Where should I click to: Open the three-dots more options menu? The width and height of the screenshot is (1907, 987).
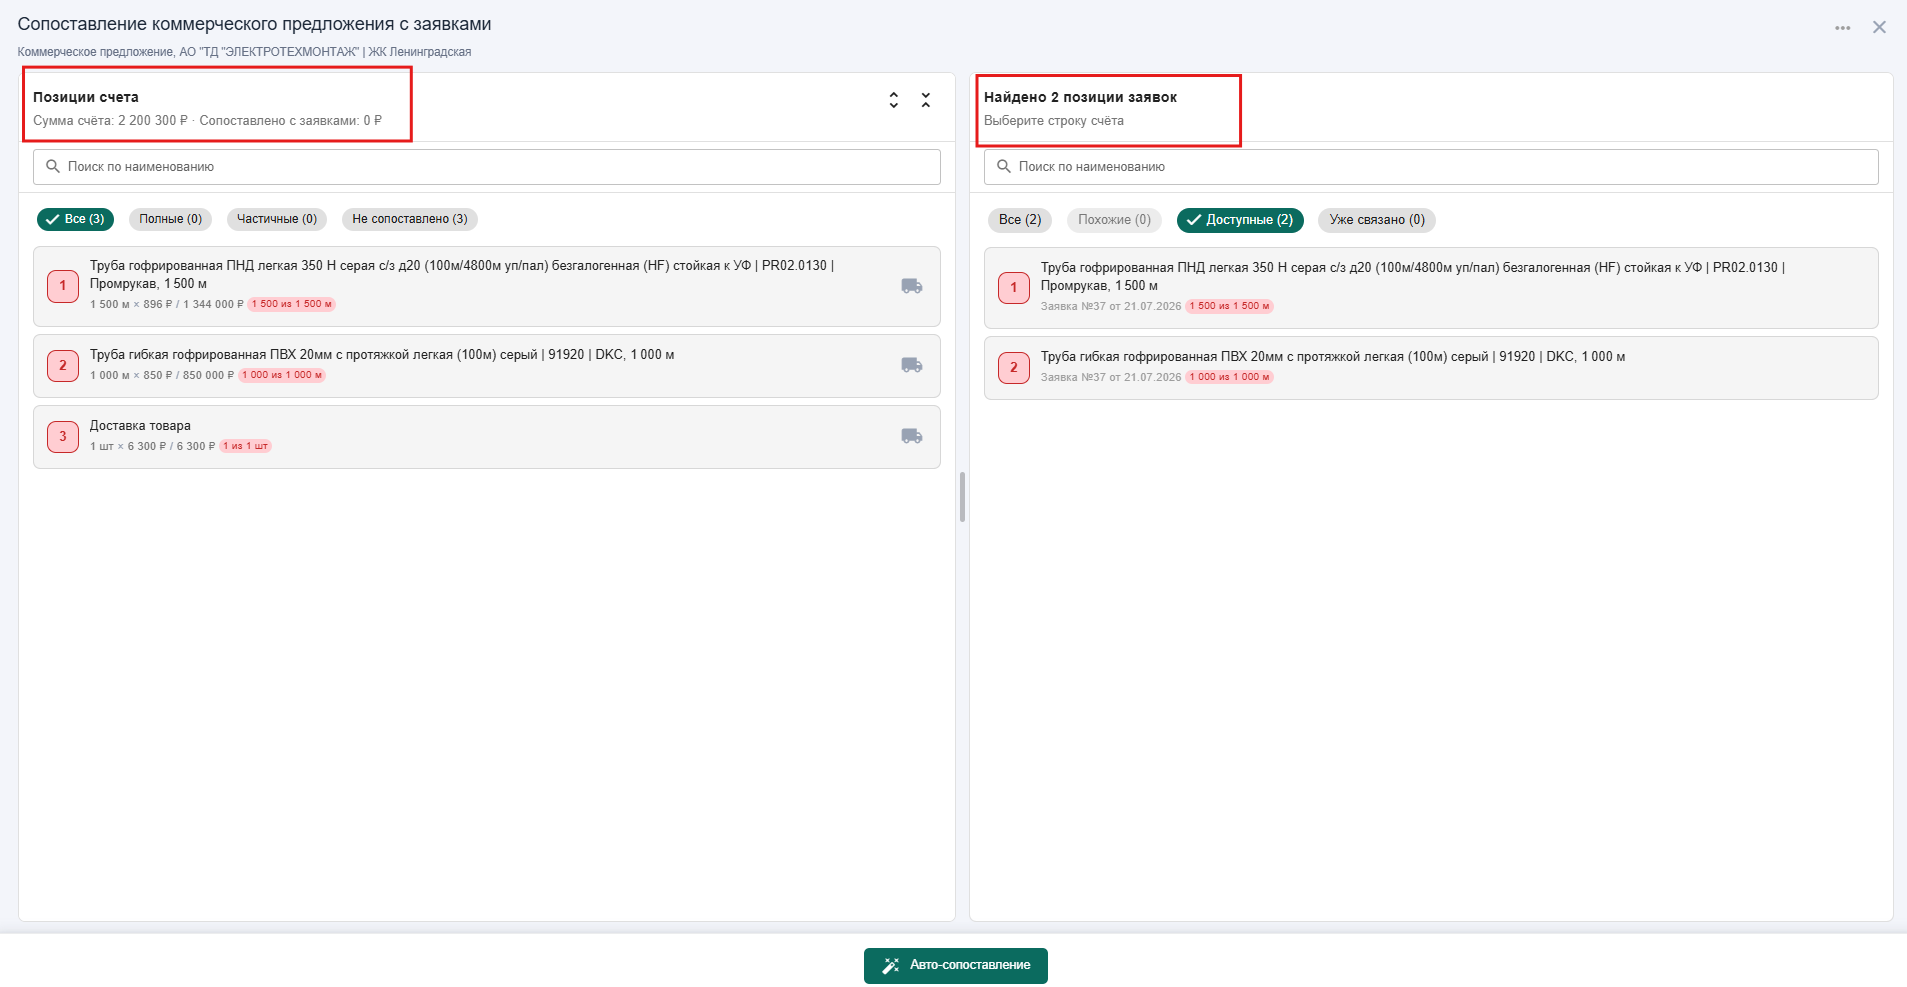click(1843, 28)
